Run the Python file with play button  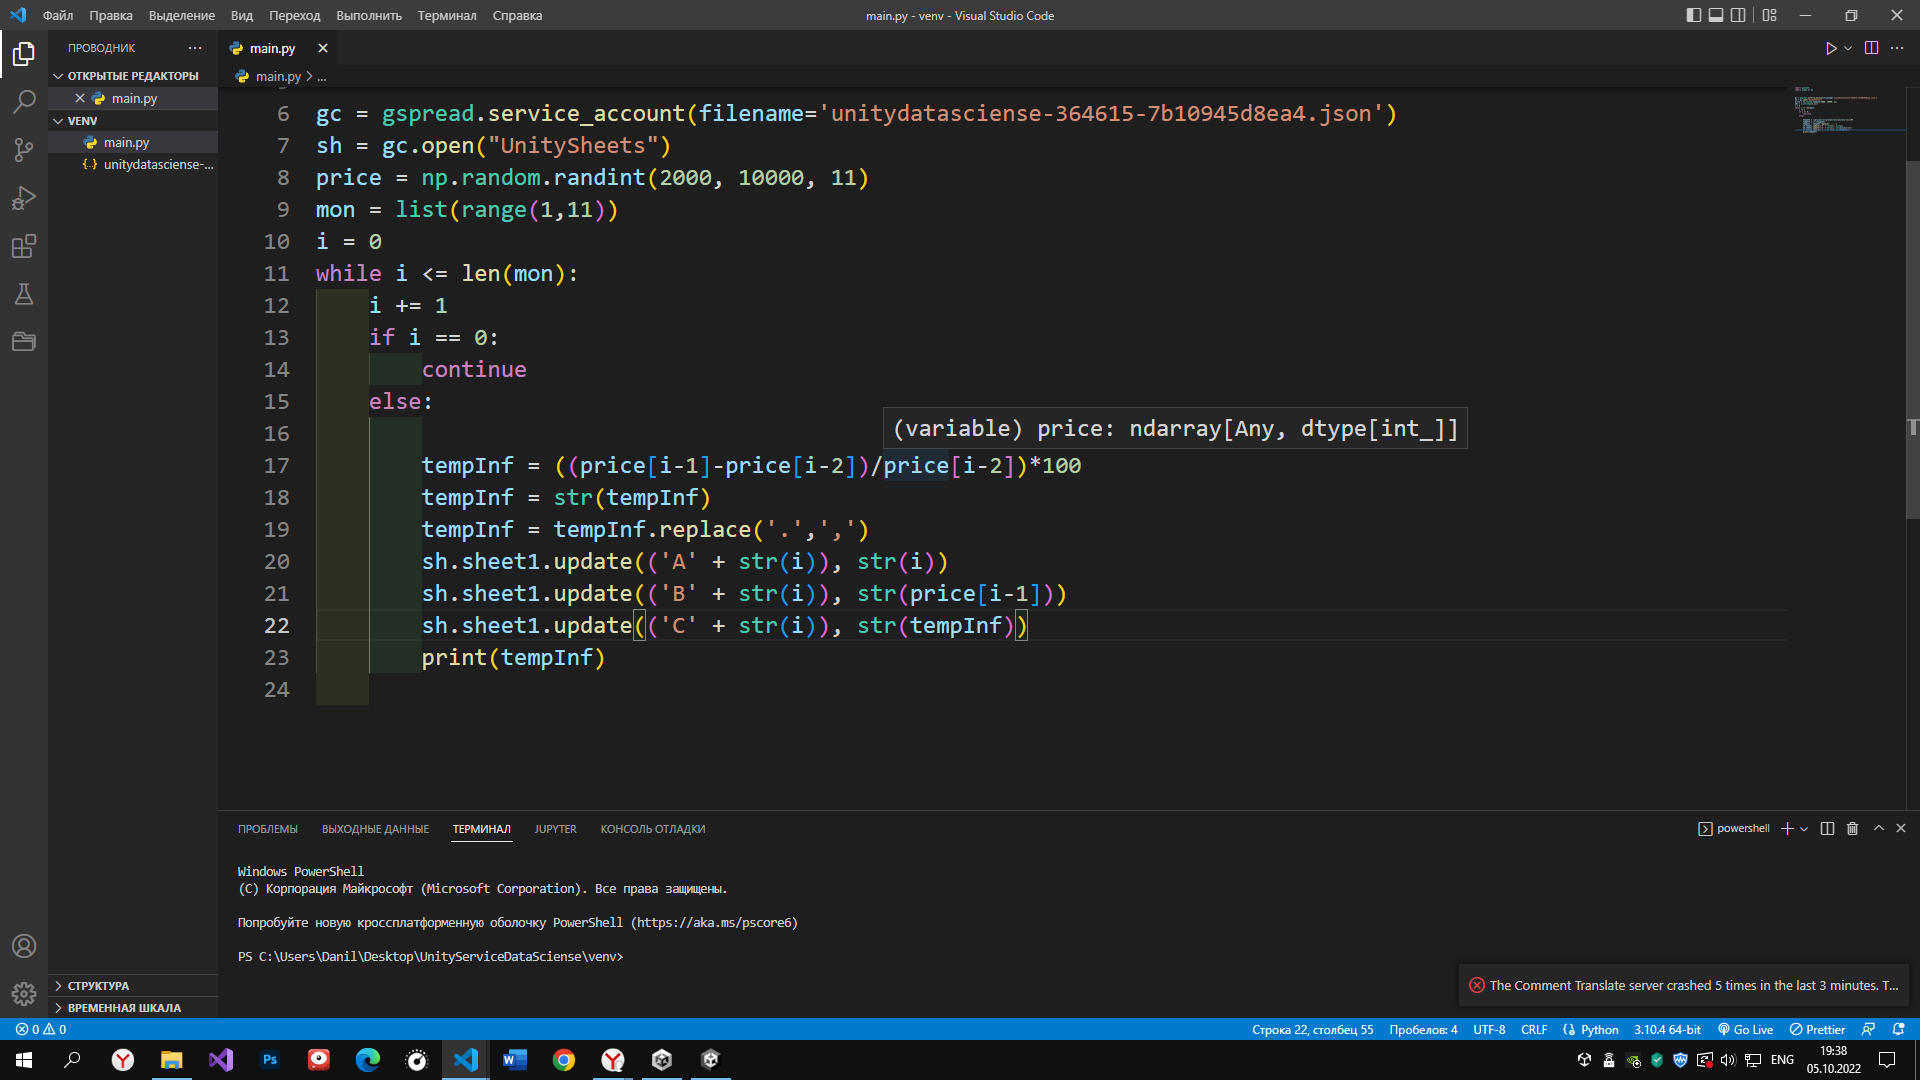point(1830,48)
